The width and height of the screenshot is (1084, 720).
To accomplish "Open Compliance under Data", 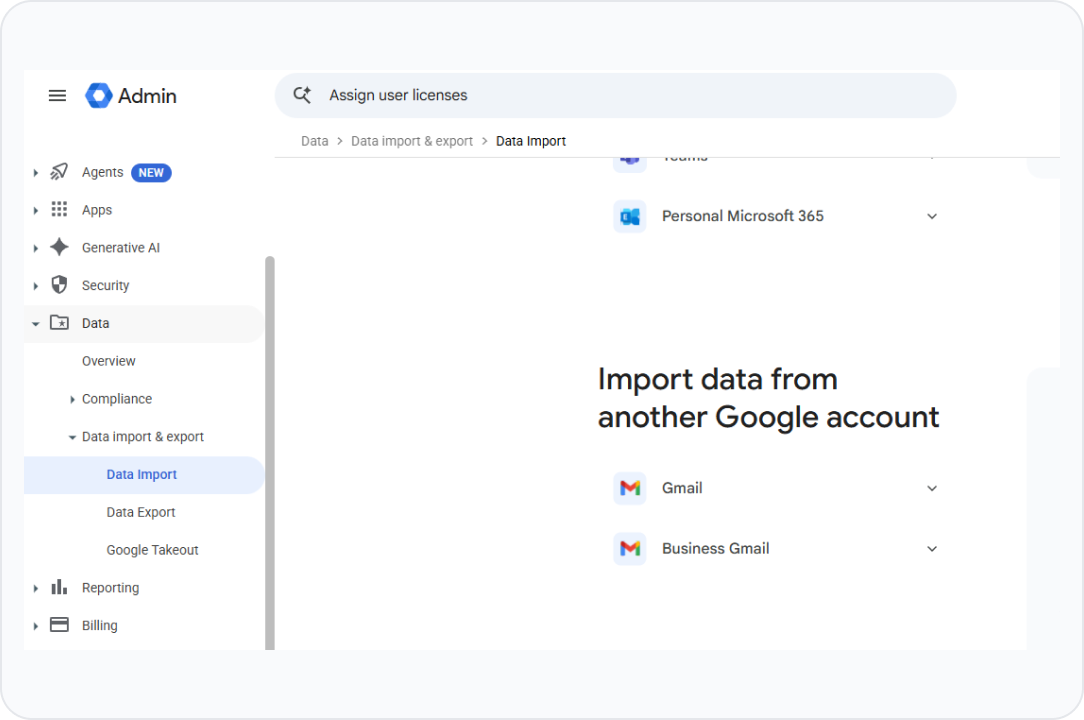I will tap(117, 399).
